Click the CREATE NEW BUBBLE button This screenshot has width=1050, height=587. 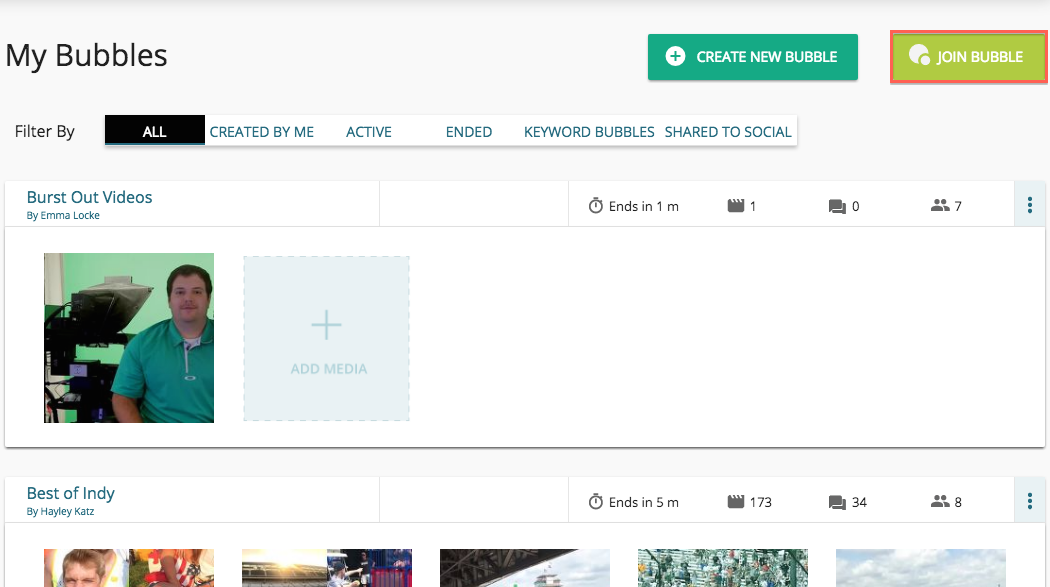(x=753, y=57)
